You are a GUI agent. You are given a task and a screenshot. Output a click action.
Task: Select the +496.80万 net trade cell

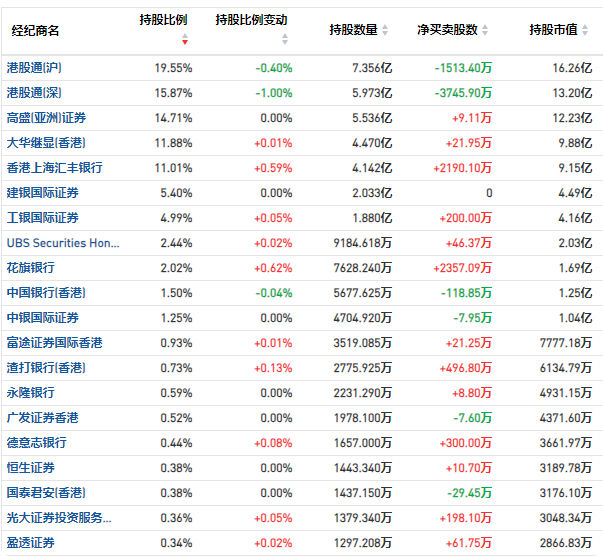pos(466,368)
